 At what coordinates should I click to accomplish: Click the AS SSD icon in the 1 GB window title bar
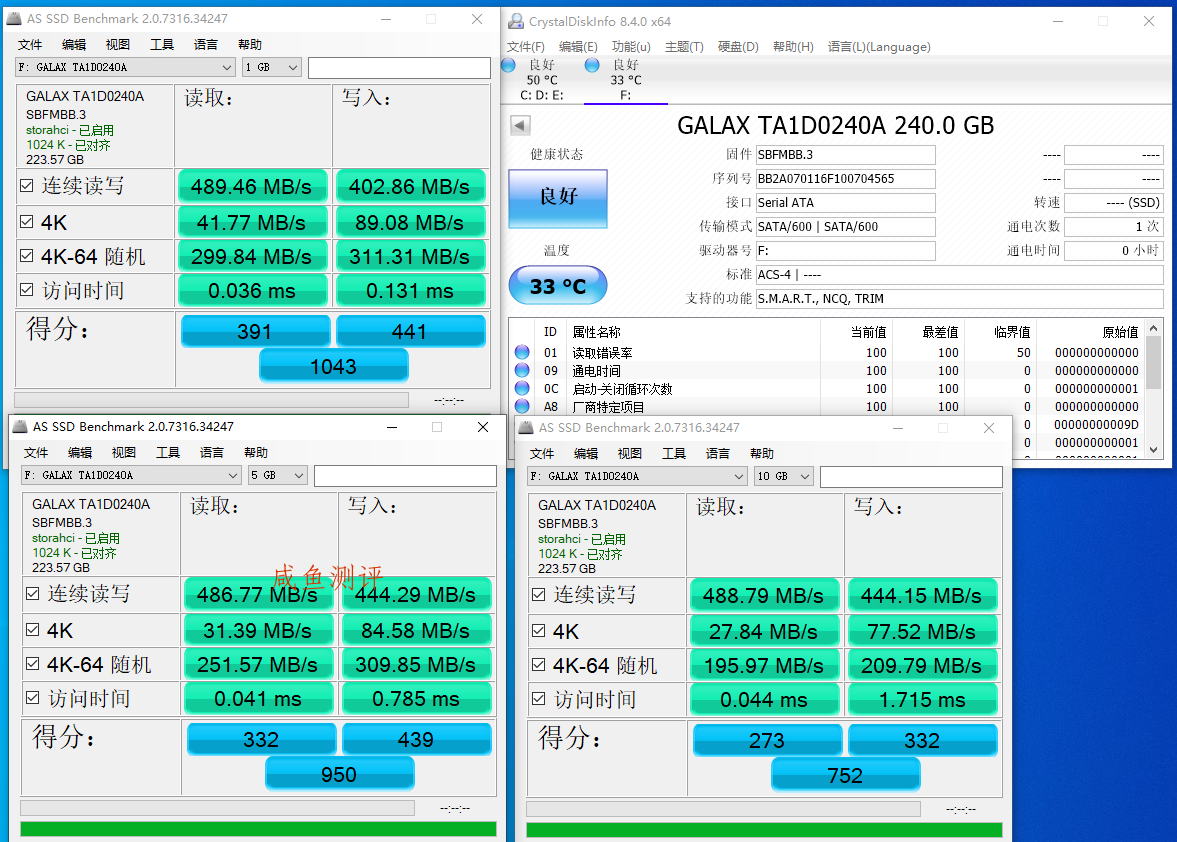click(14, 19)
